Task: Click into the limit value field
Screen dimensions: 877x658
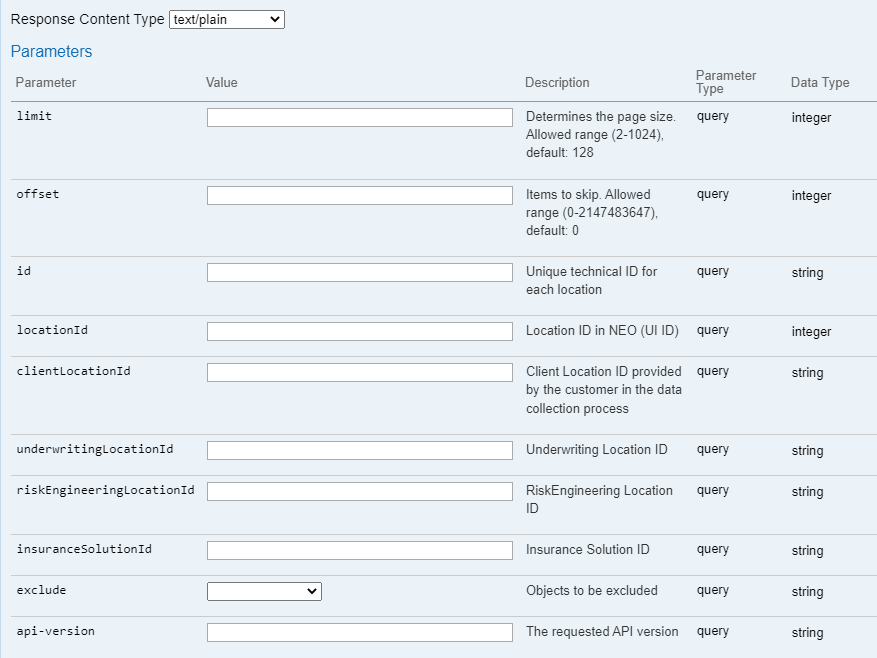Action: 358,117
